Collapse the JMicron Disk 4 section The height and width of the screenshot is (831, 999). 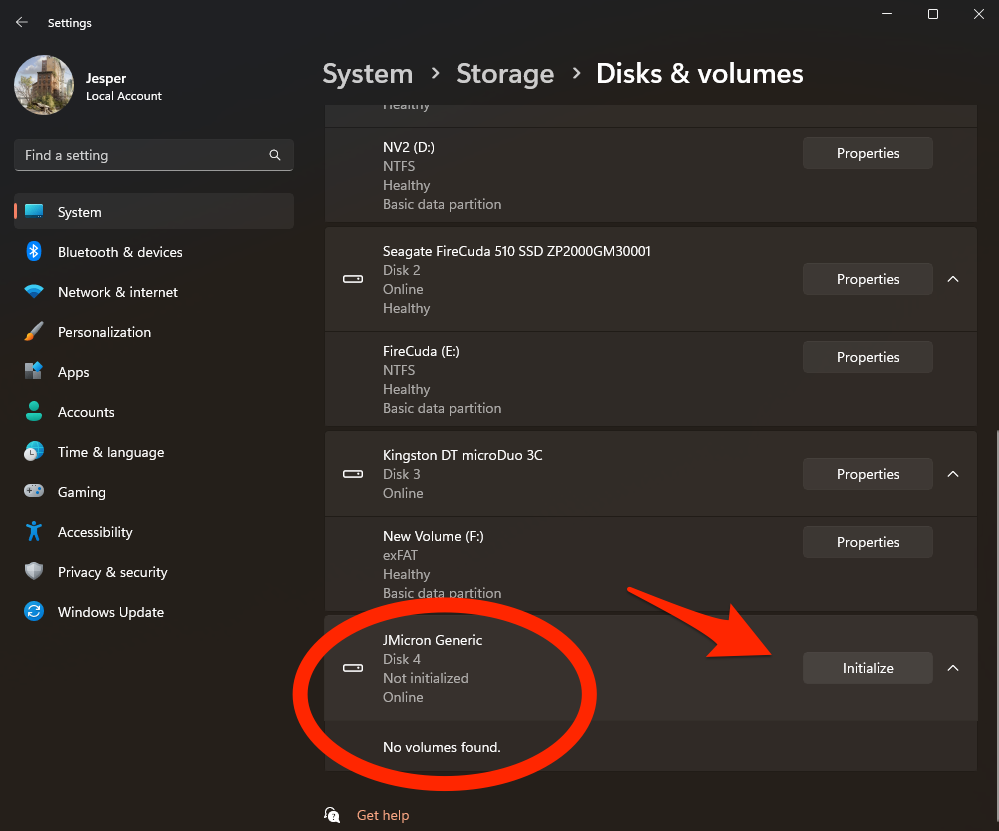click(953, 668)
